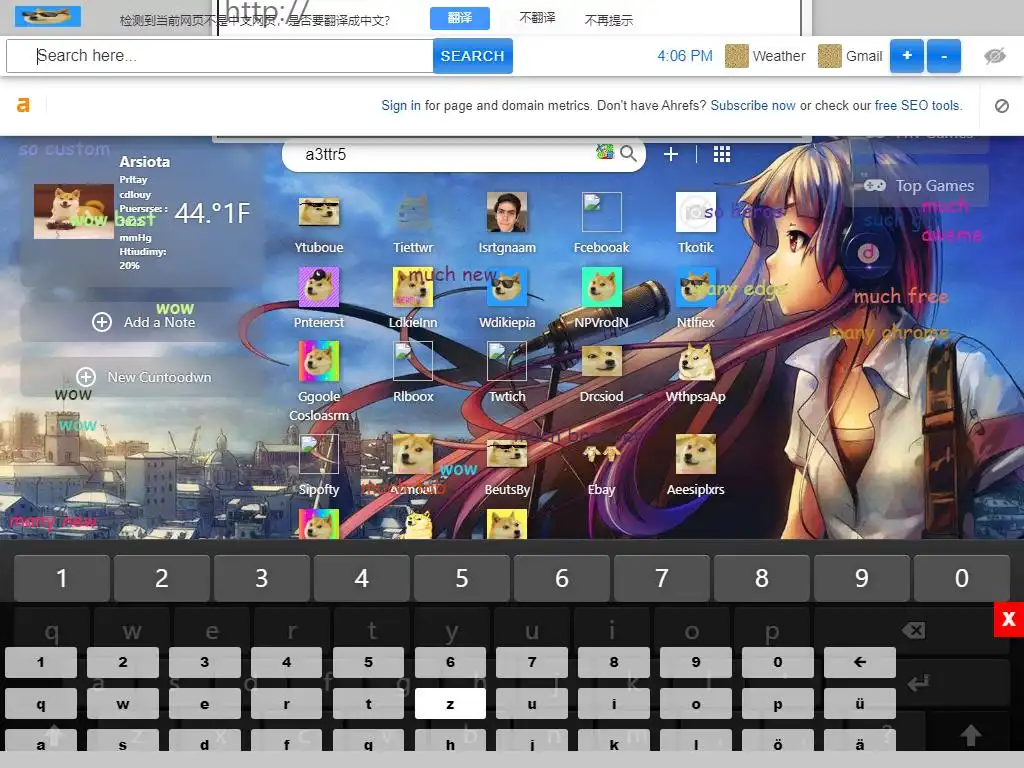
Task: Click the plus icon beside the search box
Action: tap(671, 154)
